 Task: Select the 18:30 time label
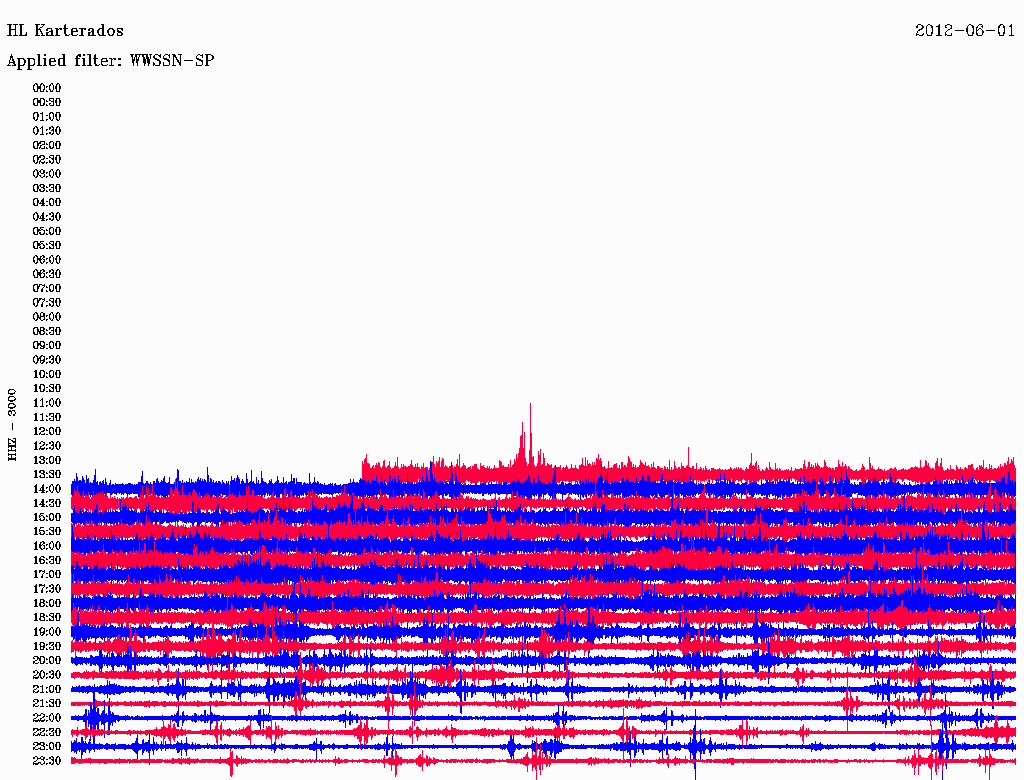[47, 618]
